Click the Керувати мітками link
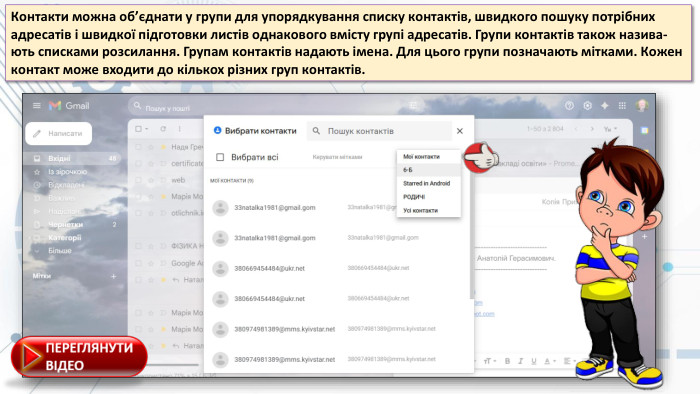This screenshot has height=394, width=700. tap(337, 157)
